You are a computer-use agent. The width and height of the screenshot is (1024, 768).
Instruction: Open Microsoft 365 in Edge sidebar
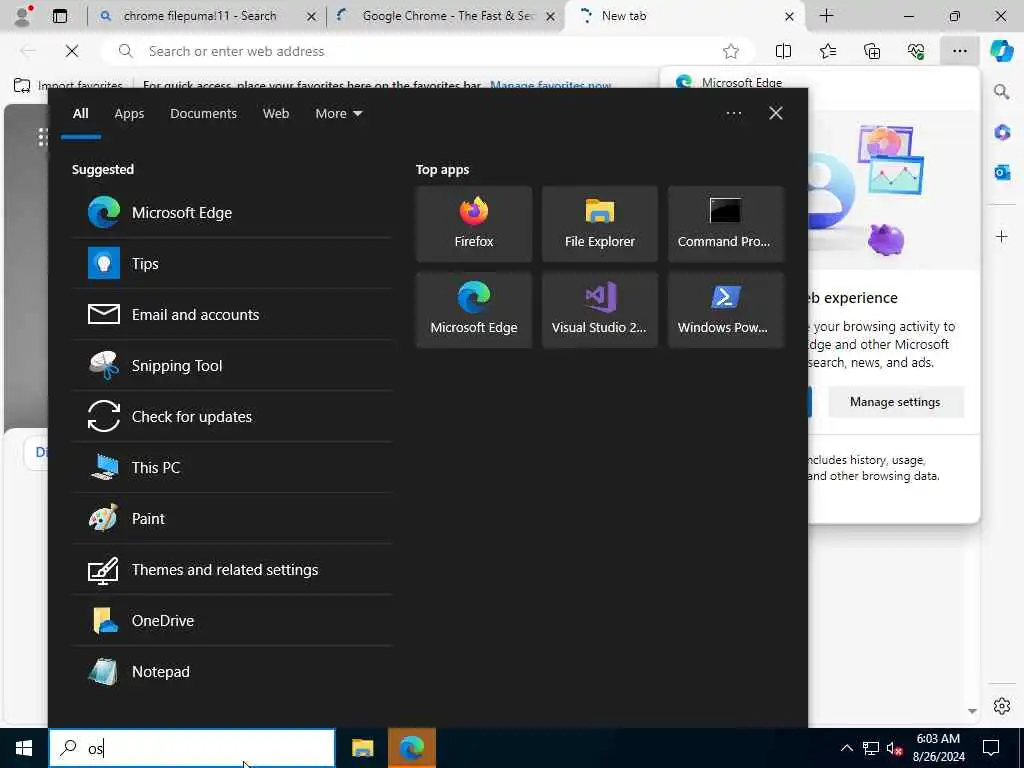click(x=1002, y=133)
